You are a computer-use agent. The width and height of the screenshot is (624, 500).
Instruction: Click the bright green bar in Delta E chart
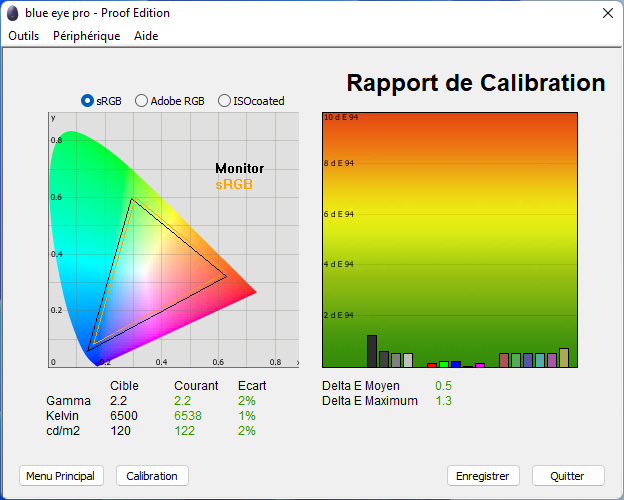click(444, 364)
